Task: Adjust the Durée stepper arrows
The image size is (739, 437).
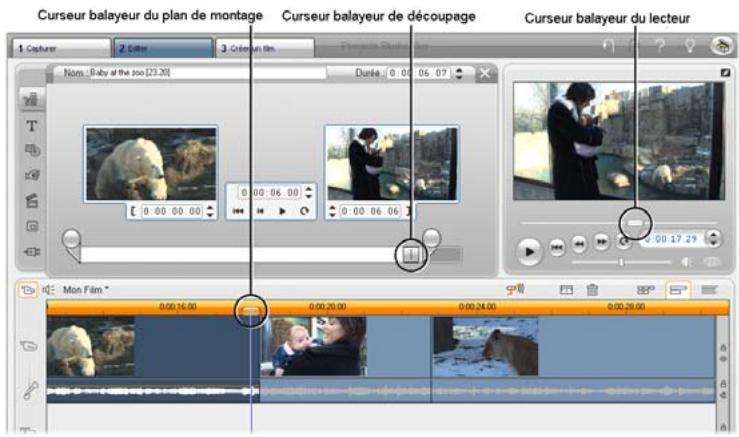Action: [x=459, y=73]
